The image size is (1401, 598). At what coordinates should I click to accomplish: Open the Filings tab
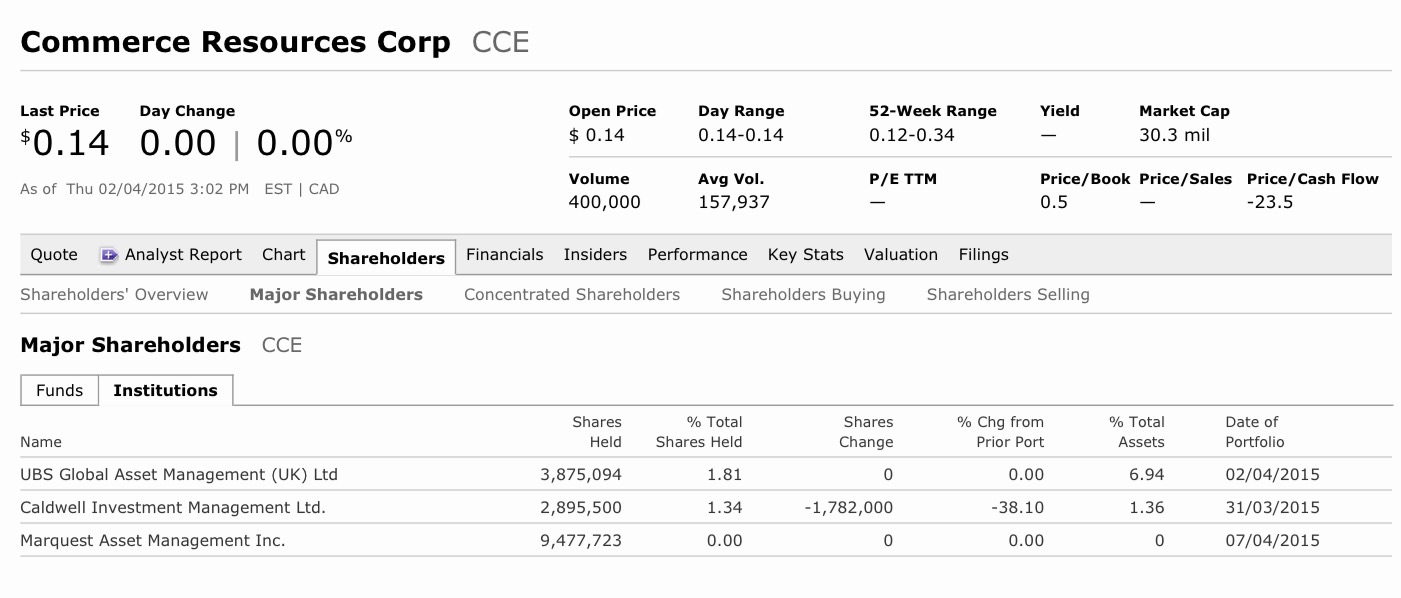click(983, 254)
